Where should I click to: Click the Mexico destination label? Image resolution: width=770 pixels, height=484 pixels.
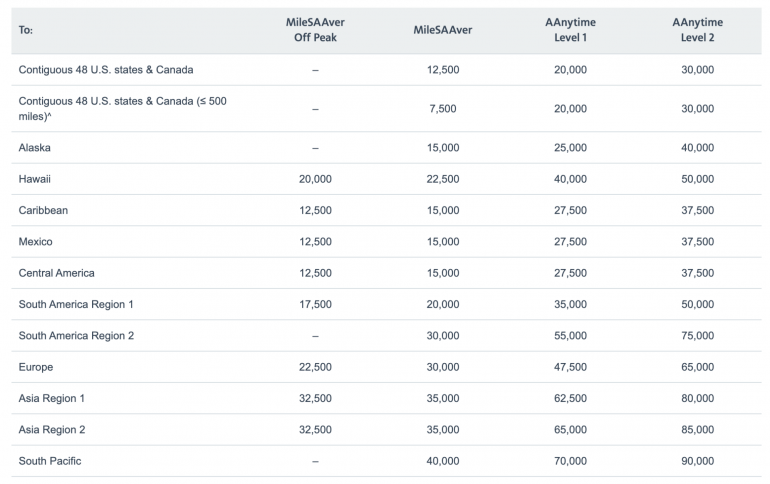point(36,242)
